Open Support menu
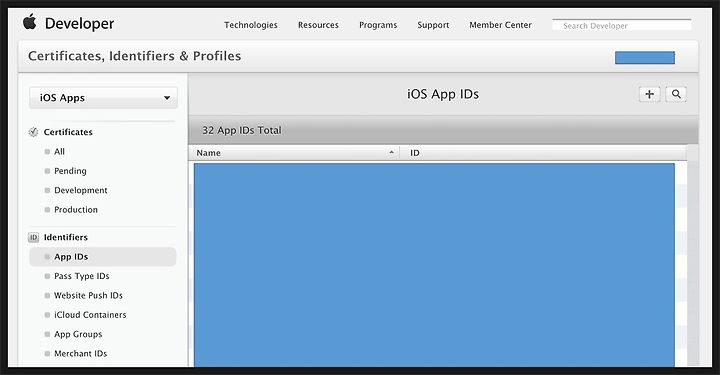 [x=433, y=25]
